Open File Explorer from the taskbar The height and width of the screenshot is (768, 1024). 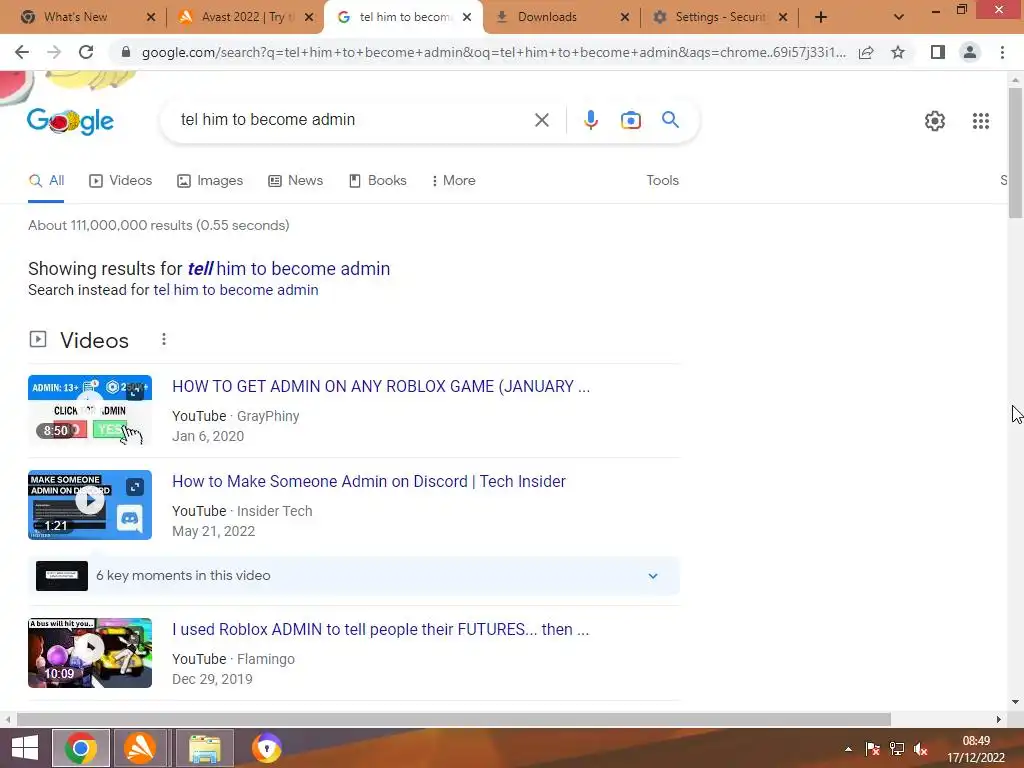204,748
